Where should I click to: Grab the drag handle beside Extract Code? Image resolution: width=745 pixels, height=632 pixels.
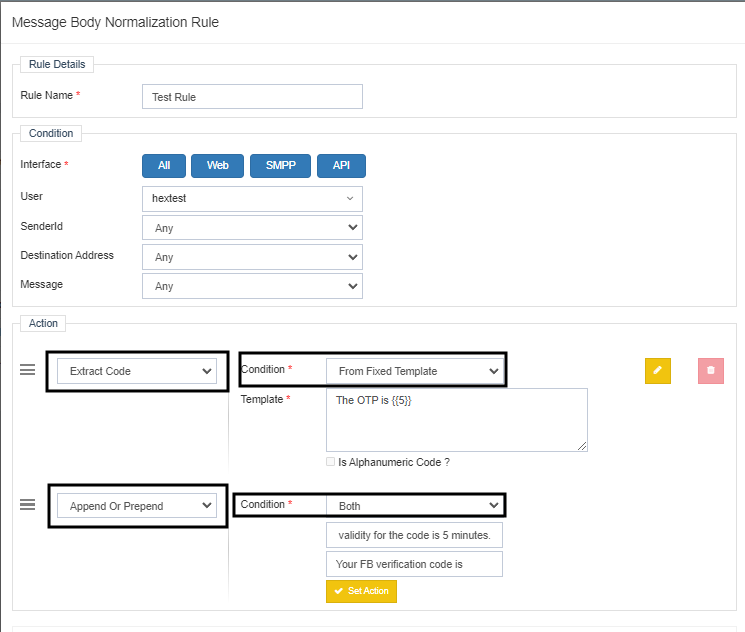coord(28,370)
